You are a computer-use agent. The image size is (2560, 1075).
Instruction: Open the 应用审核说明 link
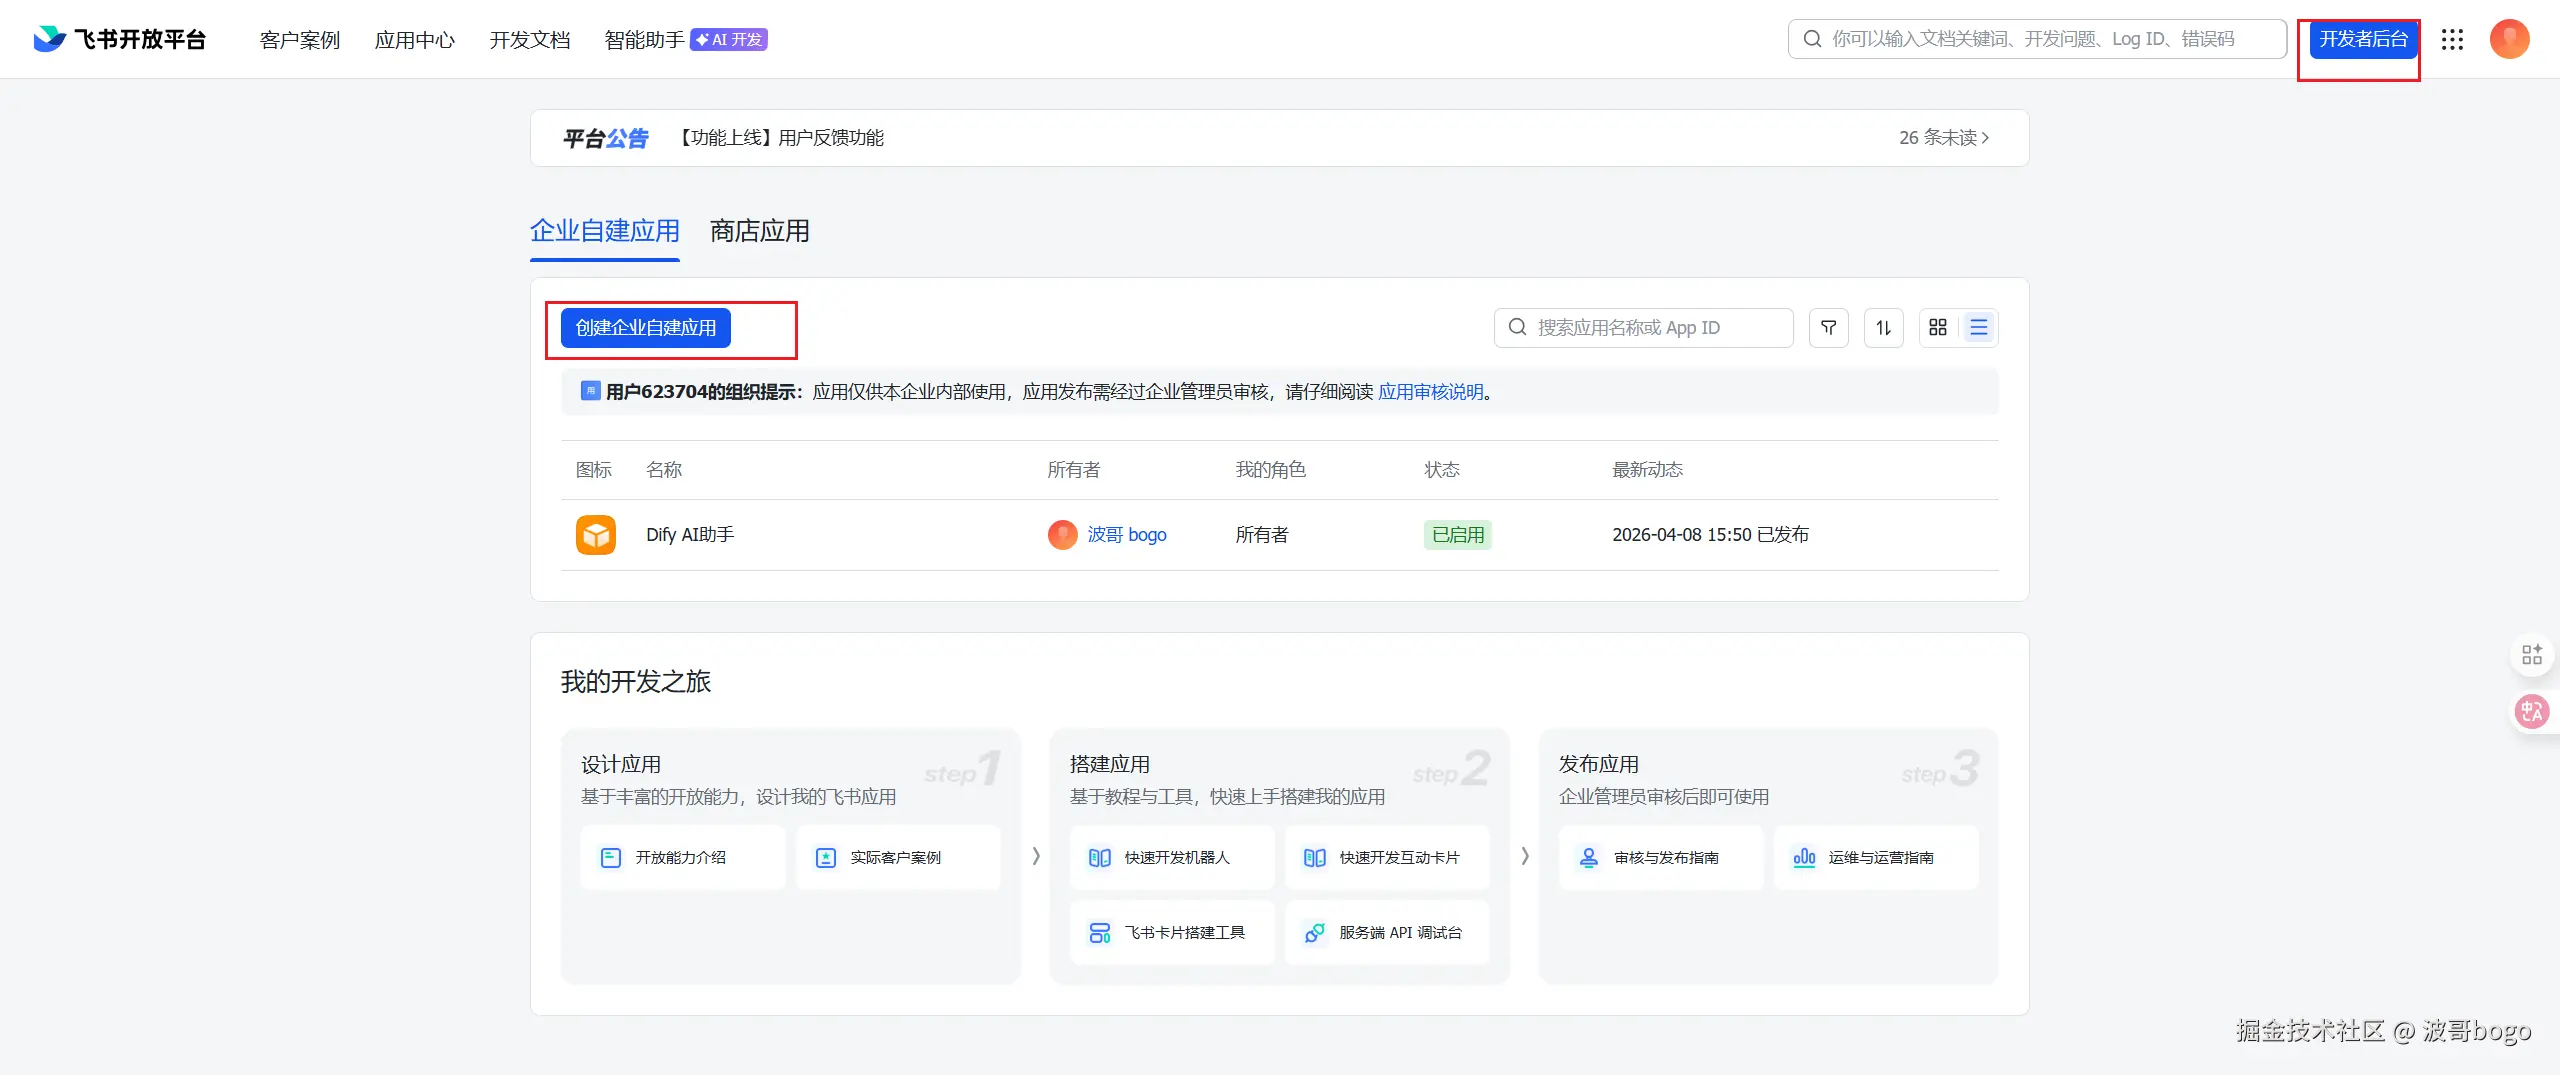[1431, 392]
